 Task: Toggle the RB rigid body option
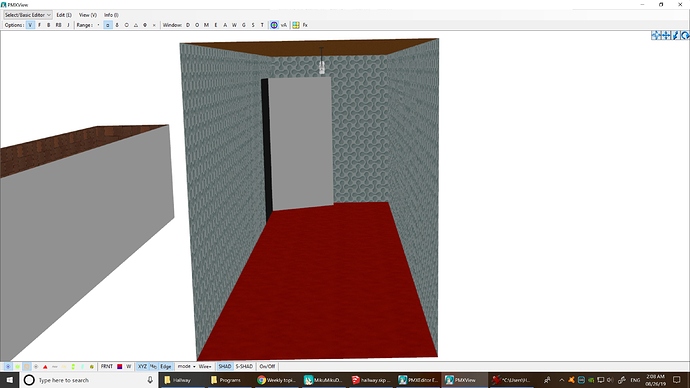pyautogui.click(x=58, y=25)
